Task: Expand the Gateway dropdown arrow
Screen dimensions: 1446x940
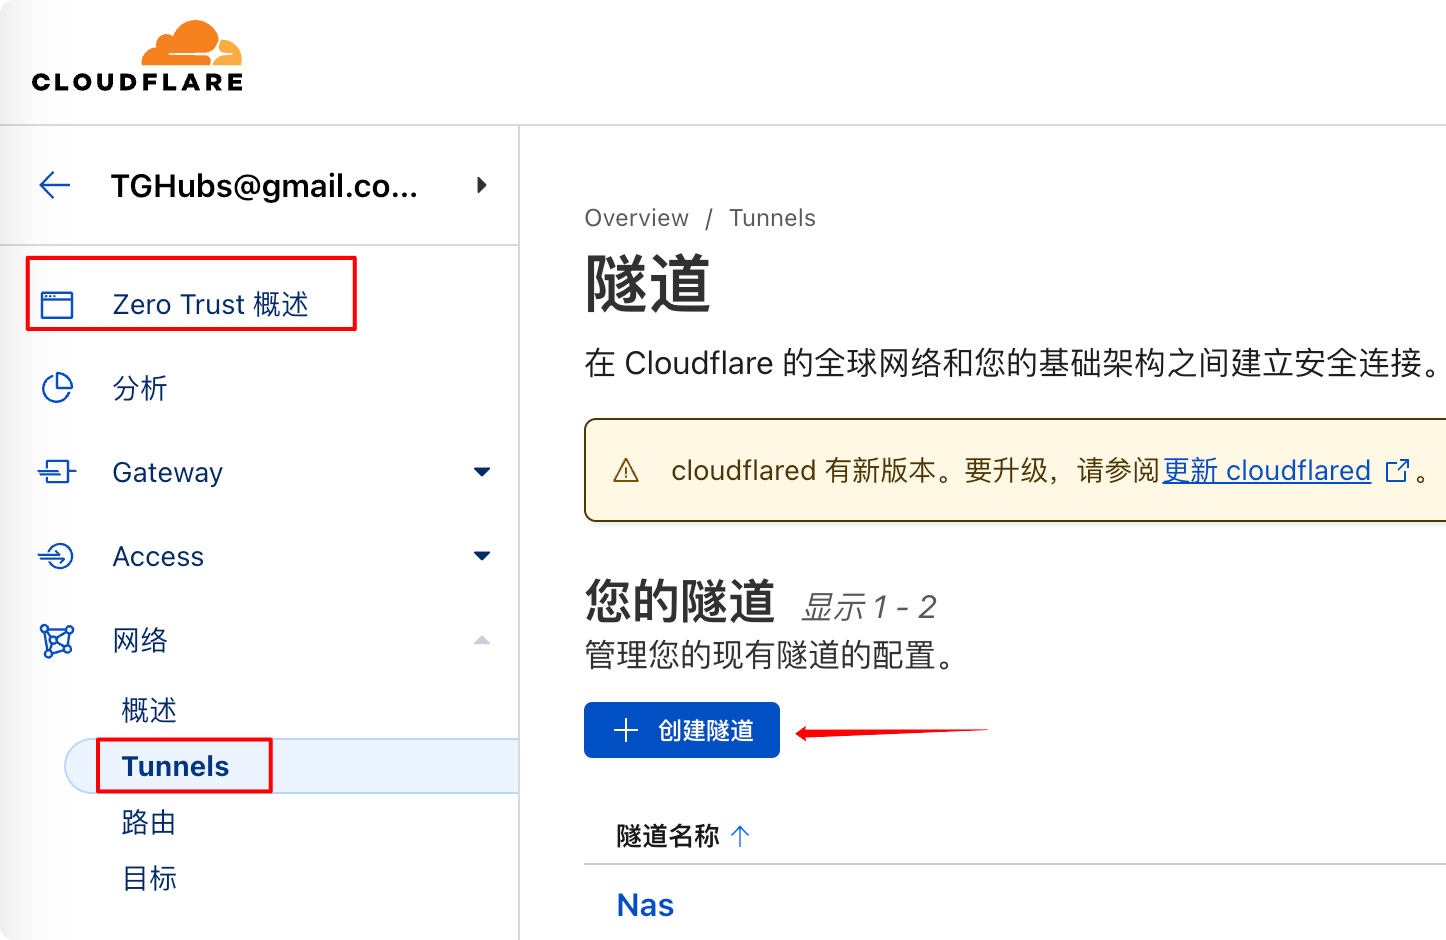Action: point(482,472)
